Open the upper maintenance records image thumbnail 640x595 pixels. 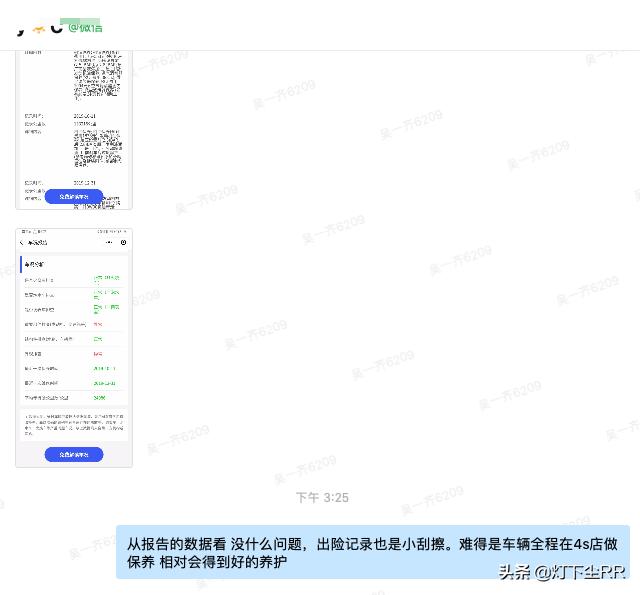point(74,130)
